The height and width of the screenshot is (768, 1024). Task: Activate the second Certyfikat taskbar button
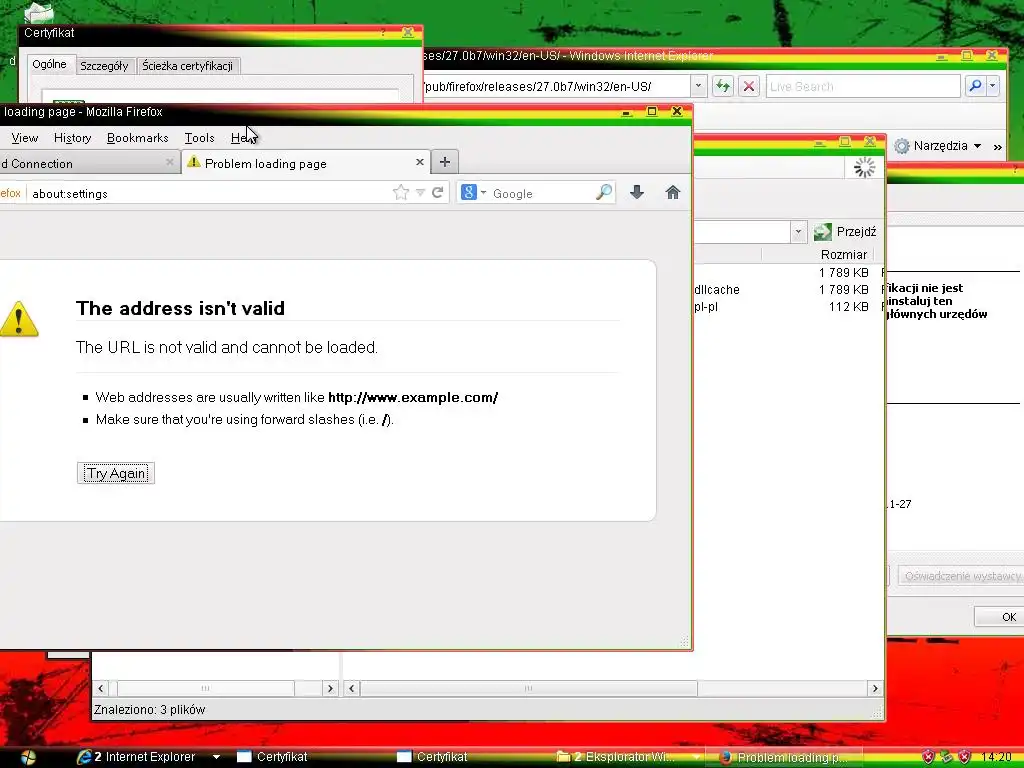pos(432,757)
